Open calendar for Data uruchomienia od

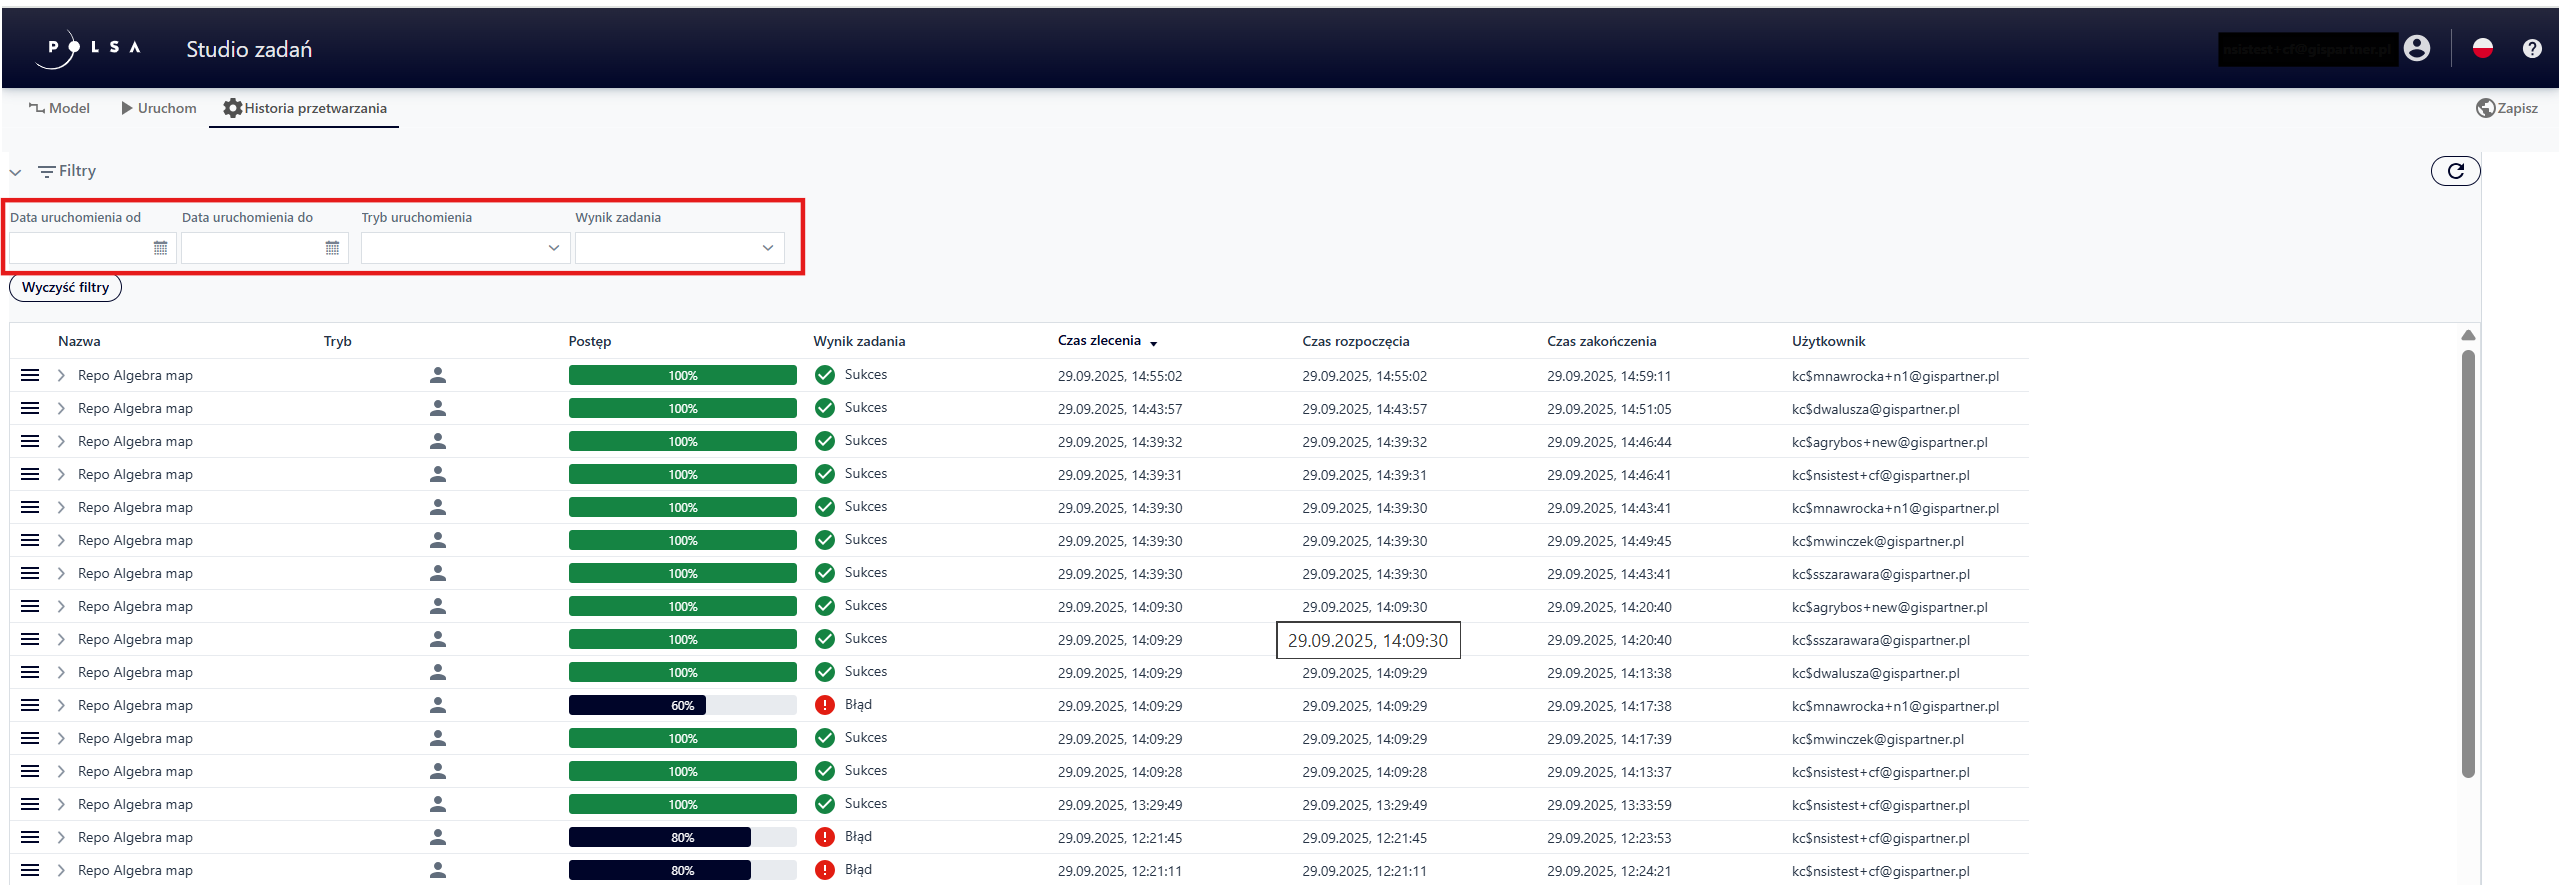[160, 248]
